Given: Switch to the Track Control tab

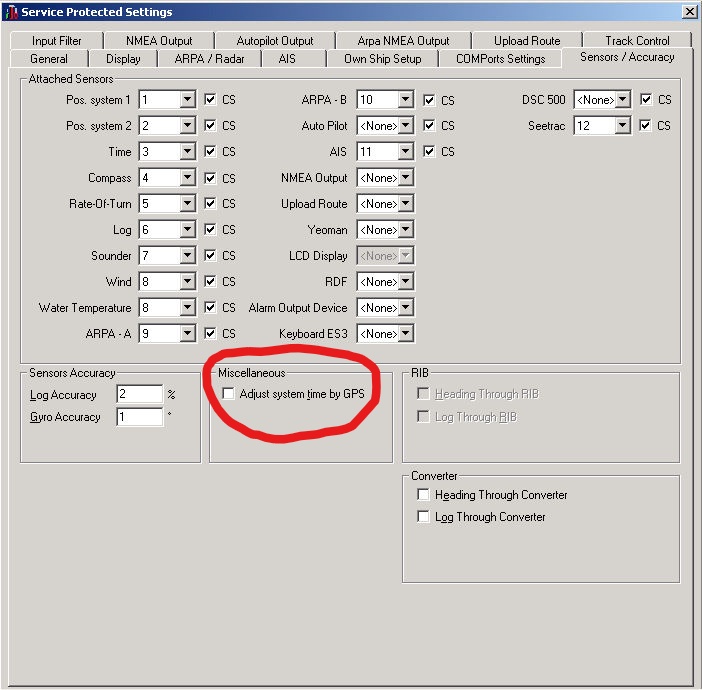Looking at the screenshot, I should point(637,41).
